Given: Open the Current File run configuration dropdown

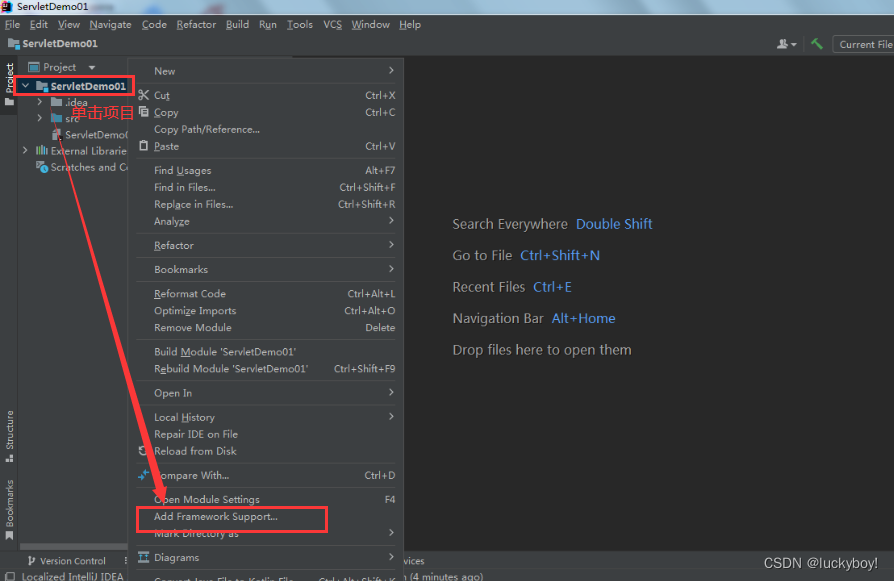Looking at the screenshot, I should click(x=863, y=44).
